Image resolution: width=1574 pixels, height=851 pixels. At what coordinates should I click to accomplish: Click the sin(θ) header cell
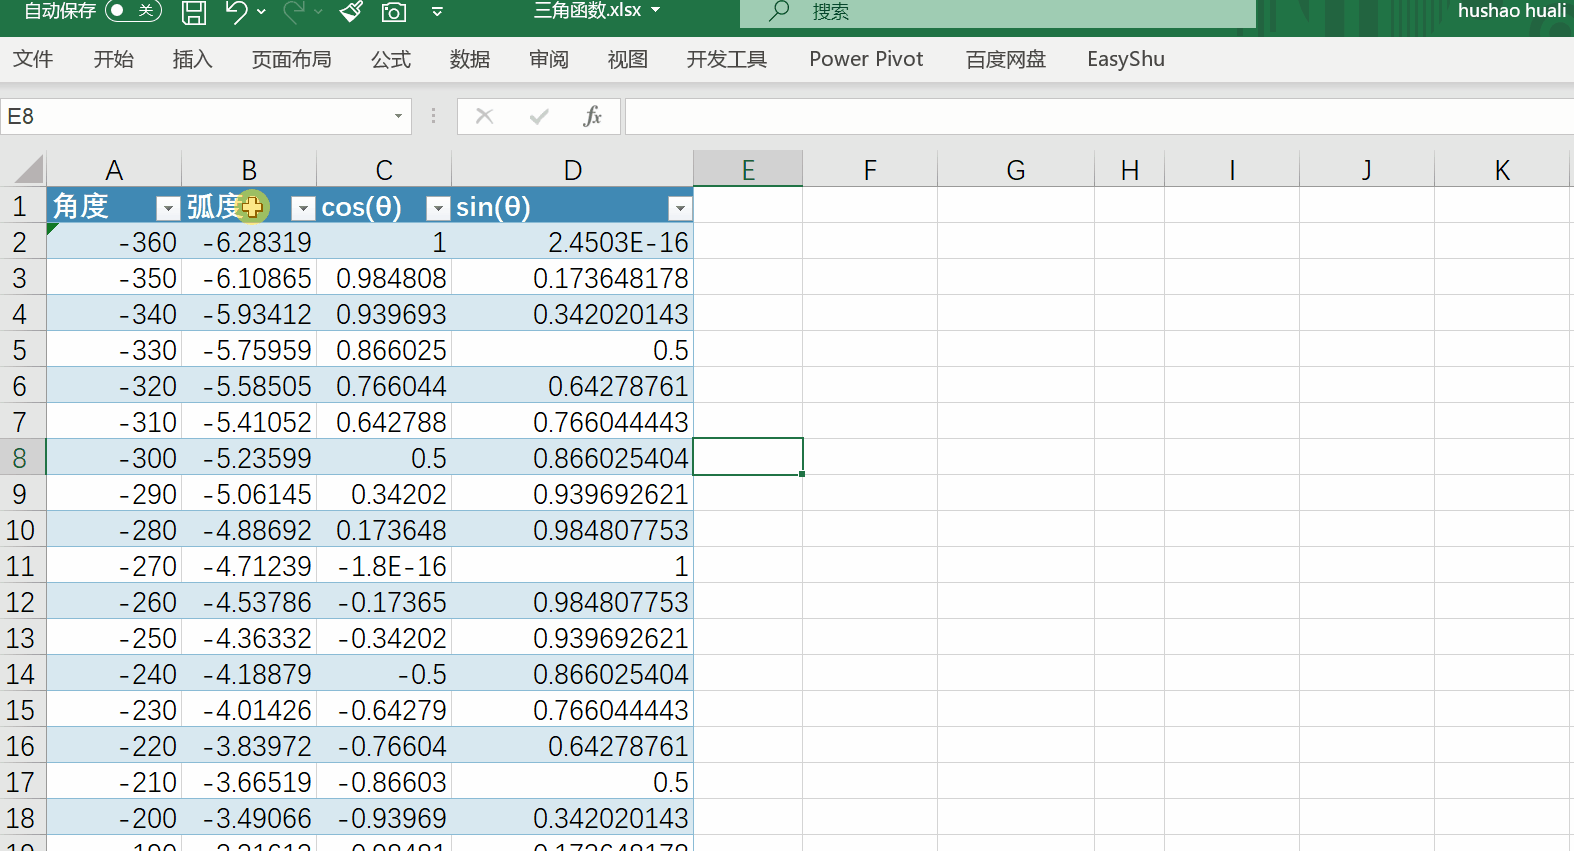pyautogui.click(x=572, y=206)
